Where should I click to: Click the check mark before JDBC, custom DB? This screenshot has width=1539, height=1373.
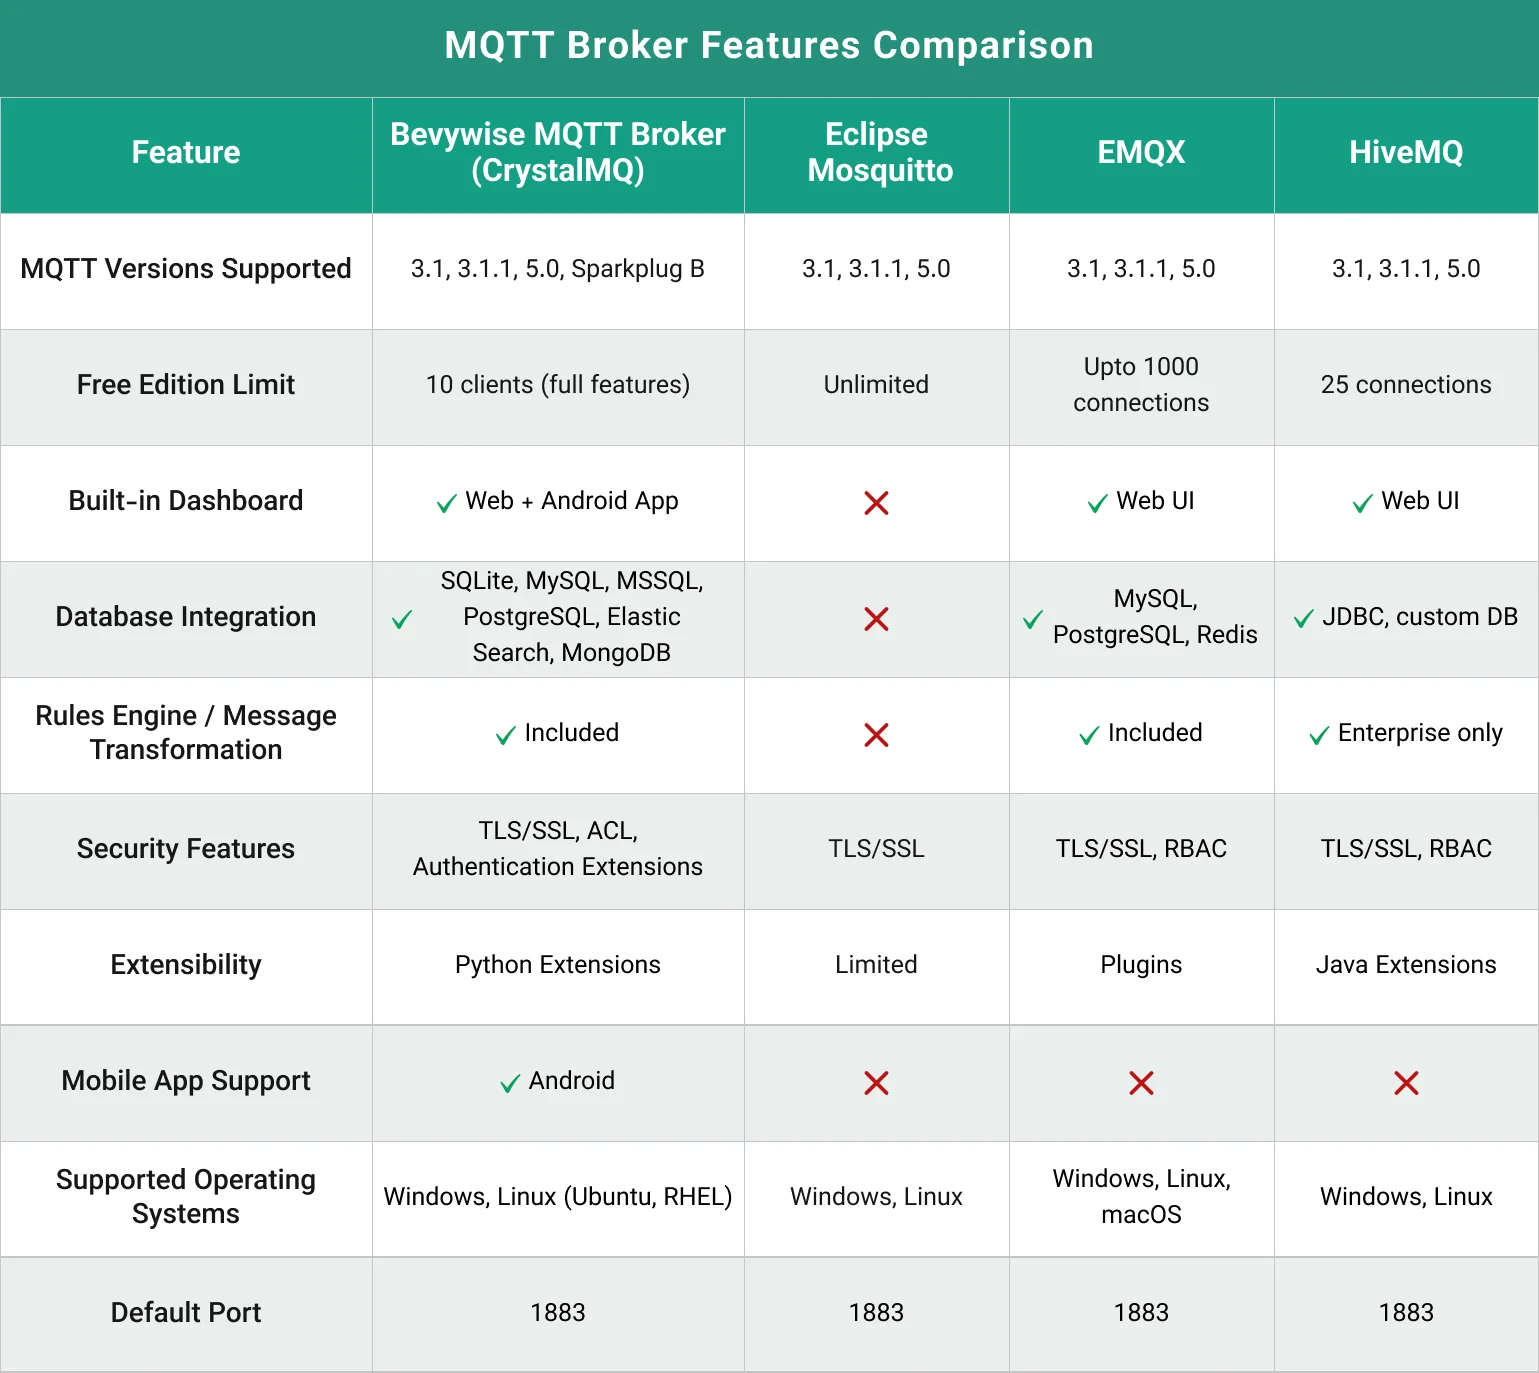point(1303,620)
